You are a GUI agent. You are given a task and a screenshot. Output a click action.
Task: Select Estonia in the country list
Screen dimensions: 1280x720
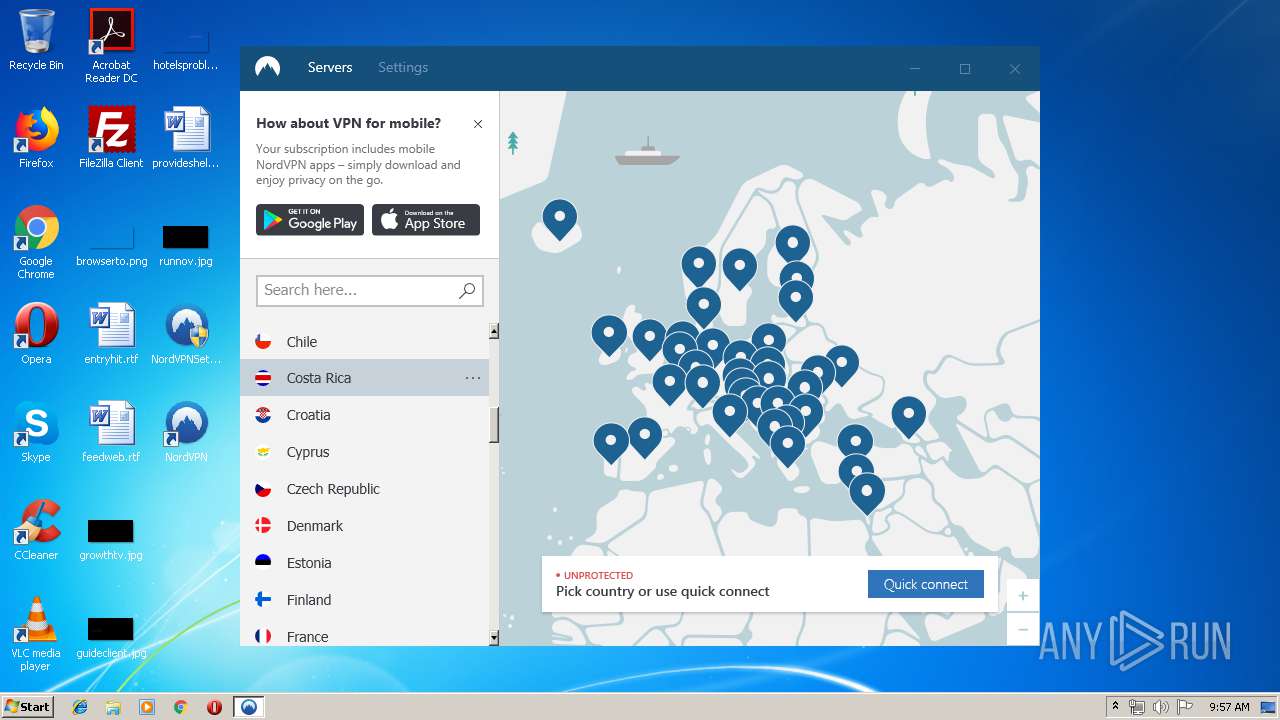[364, 563]
